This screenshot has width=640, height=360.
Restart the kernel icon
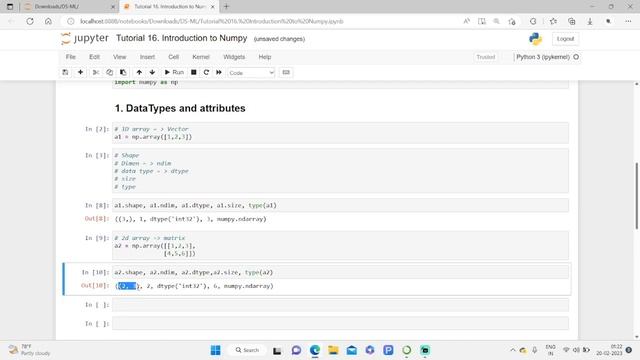coord(206,72)
